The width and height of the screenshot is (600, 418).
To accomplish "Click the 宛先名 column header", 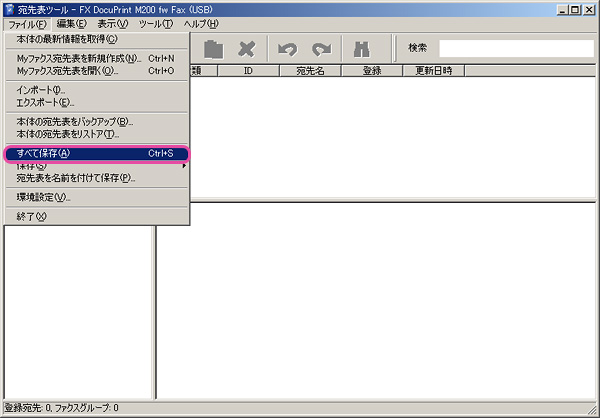I will (x=310, y=71).
